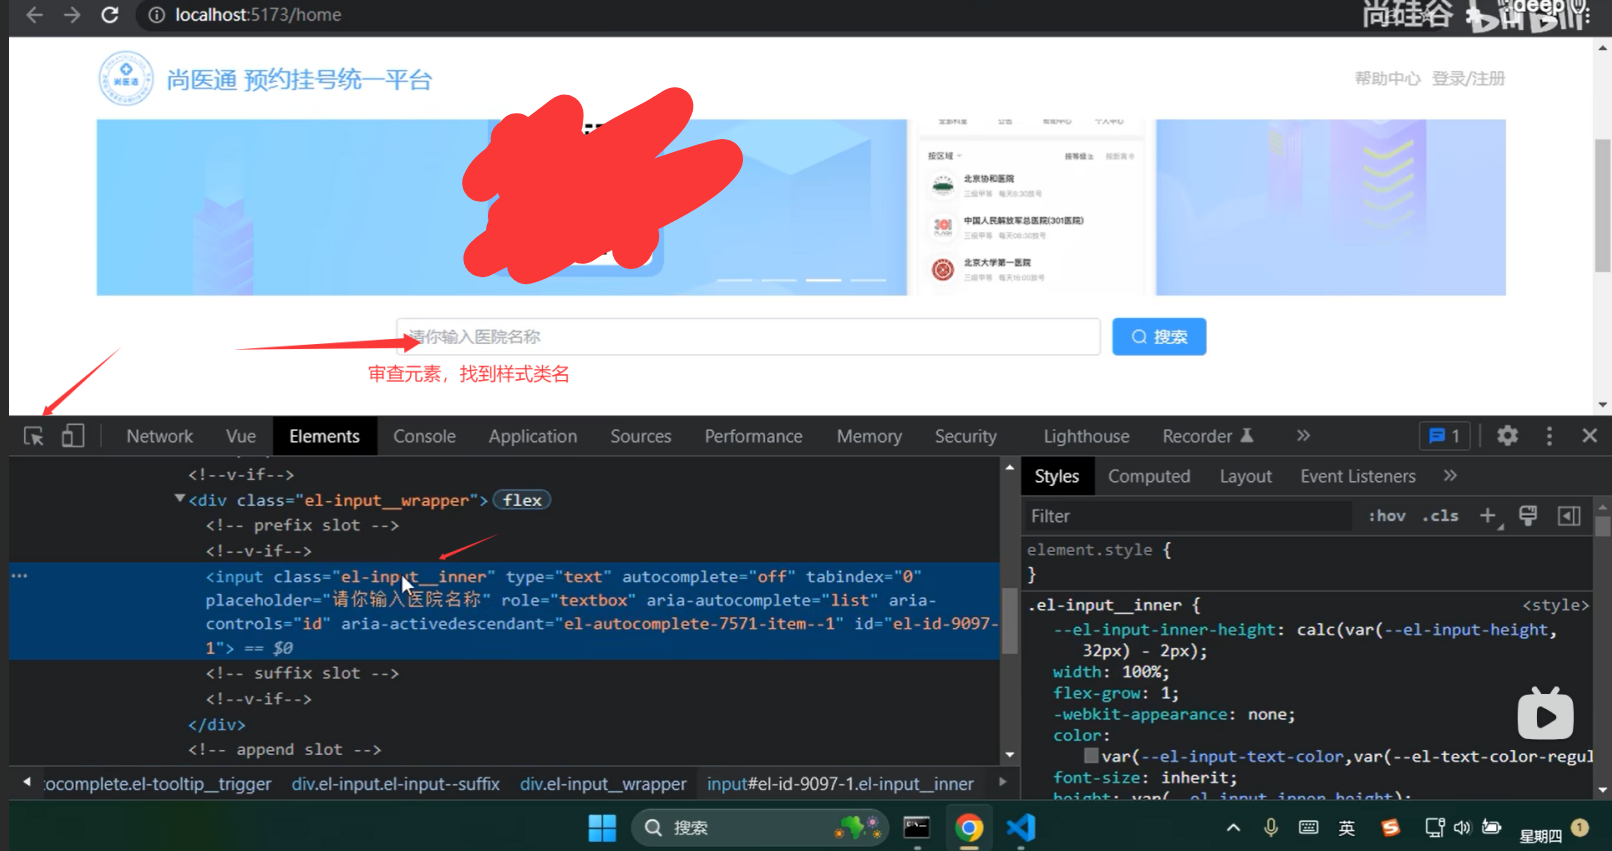Open the Memory tab
This screenshot has height=851, width=1612.
869,436
